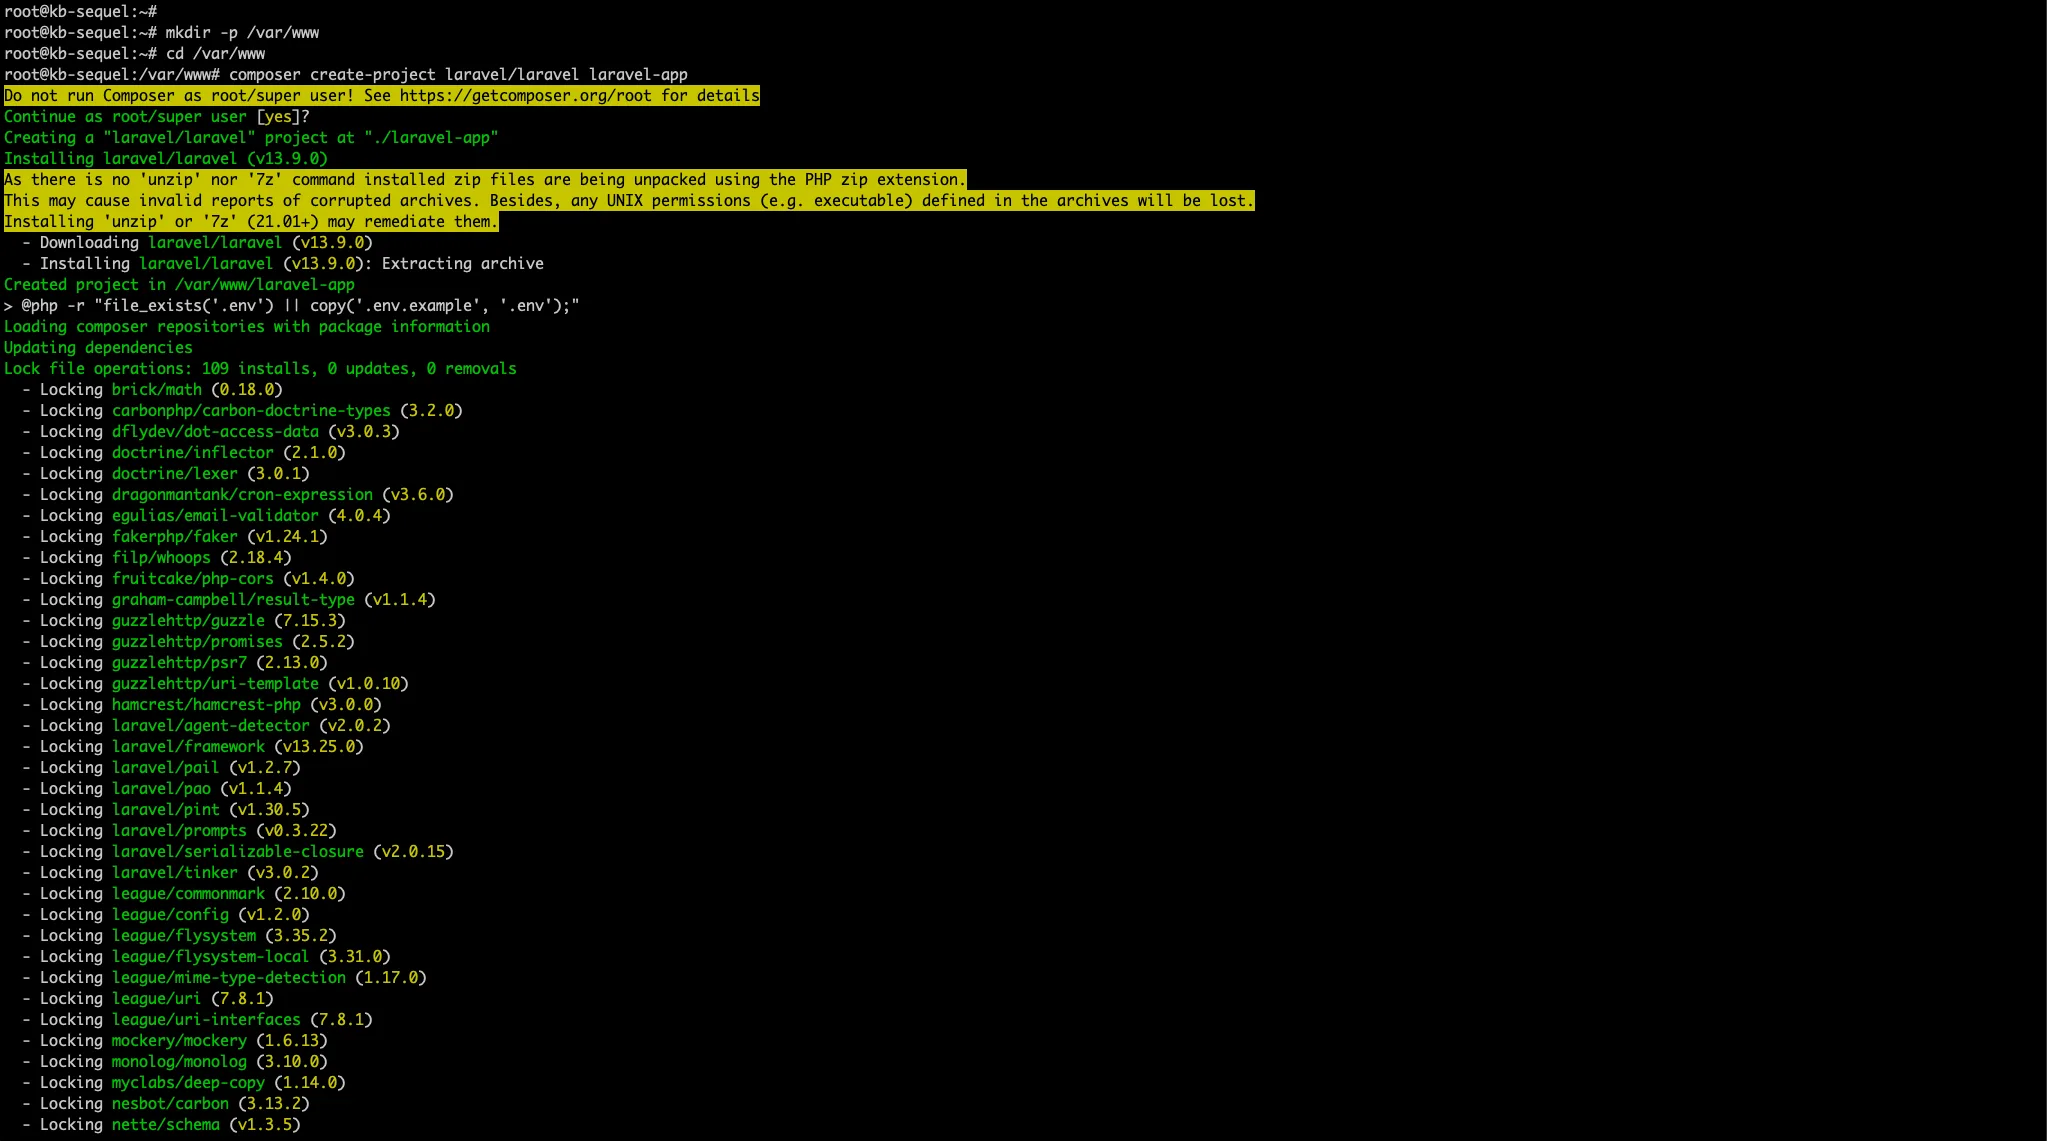2047x1141 pixels.
Task: Click the 'Downloading laravel/laravel' line
Action: click(198, 243)
